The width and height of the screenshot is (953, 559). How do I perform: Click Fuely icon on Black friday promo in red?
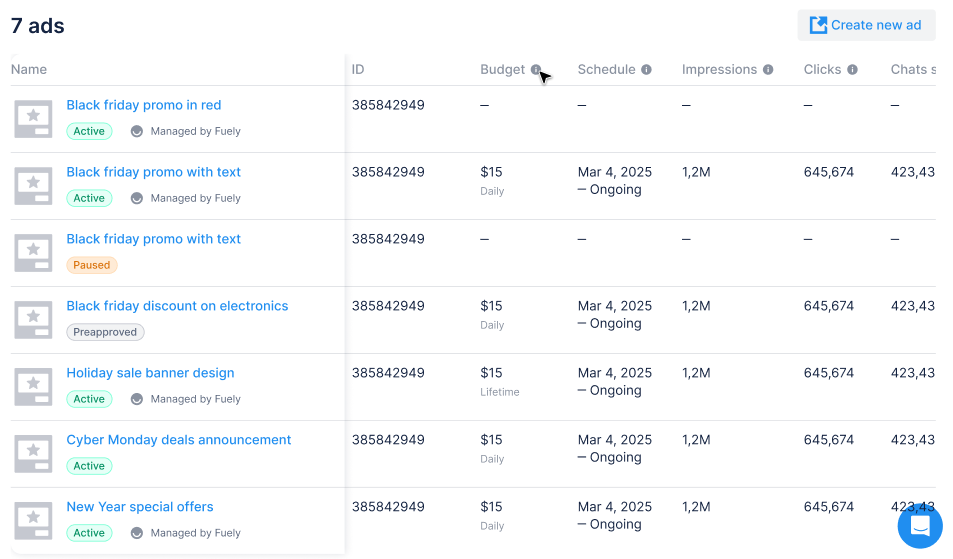coord(137,131)
